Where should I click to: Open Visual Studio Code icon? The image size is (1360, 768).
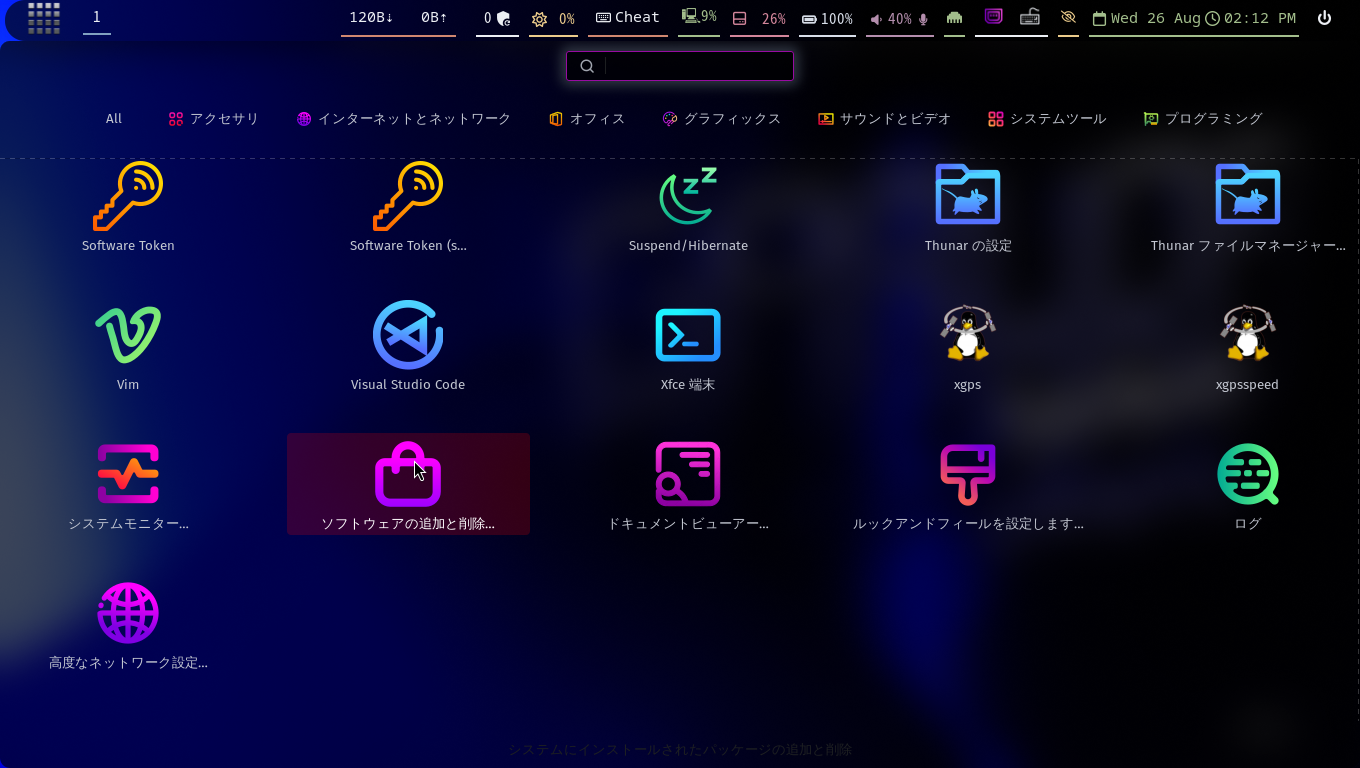pyautogui.click(x=408, y=335)
